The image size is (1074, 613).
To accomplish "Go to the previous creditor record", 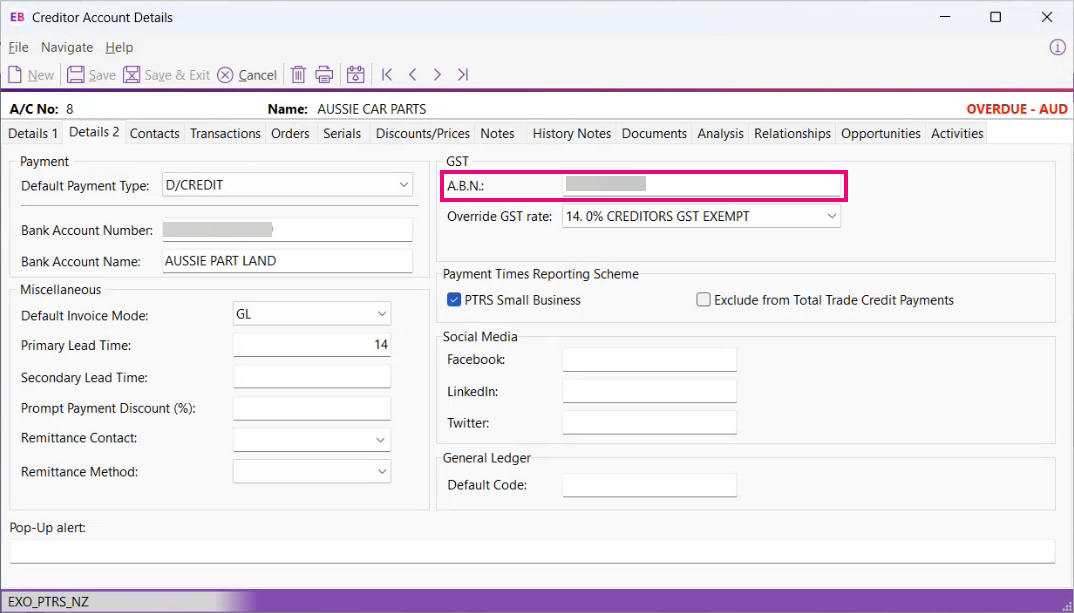I will tap(412, 75).
